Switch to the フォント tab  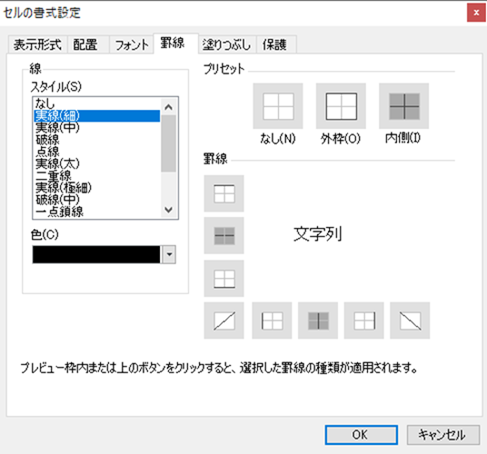tap(131, 45)
